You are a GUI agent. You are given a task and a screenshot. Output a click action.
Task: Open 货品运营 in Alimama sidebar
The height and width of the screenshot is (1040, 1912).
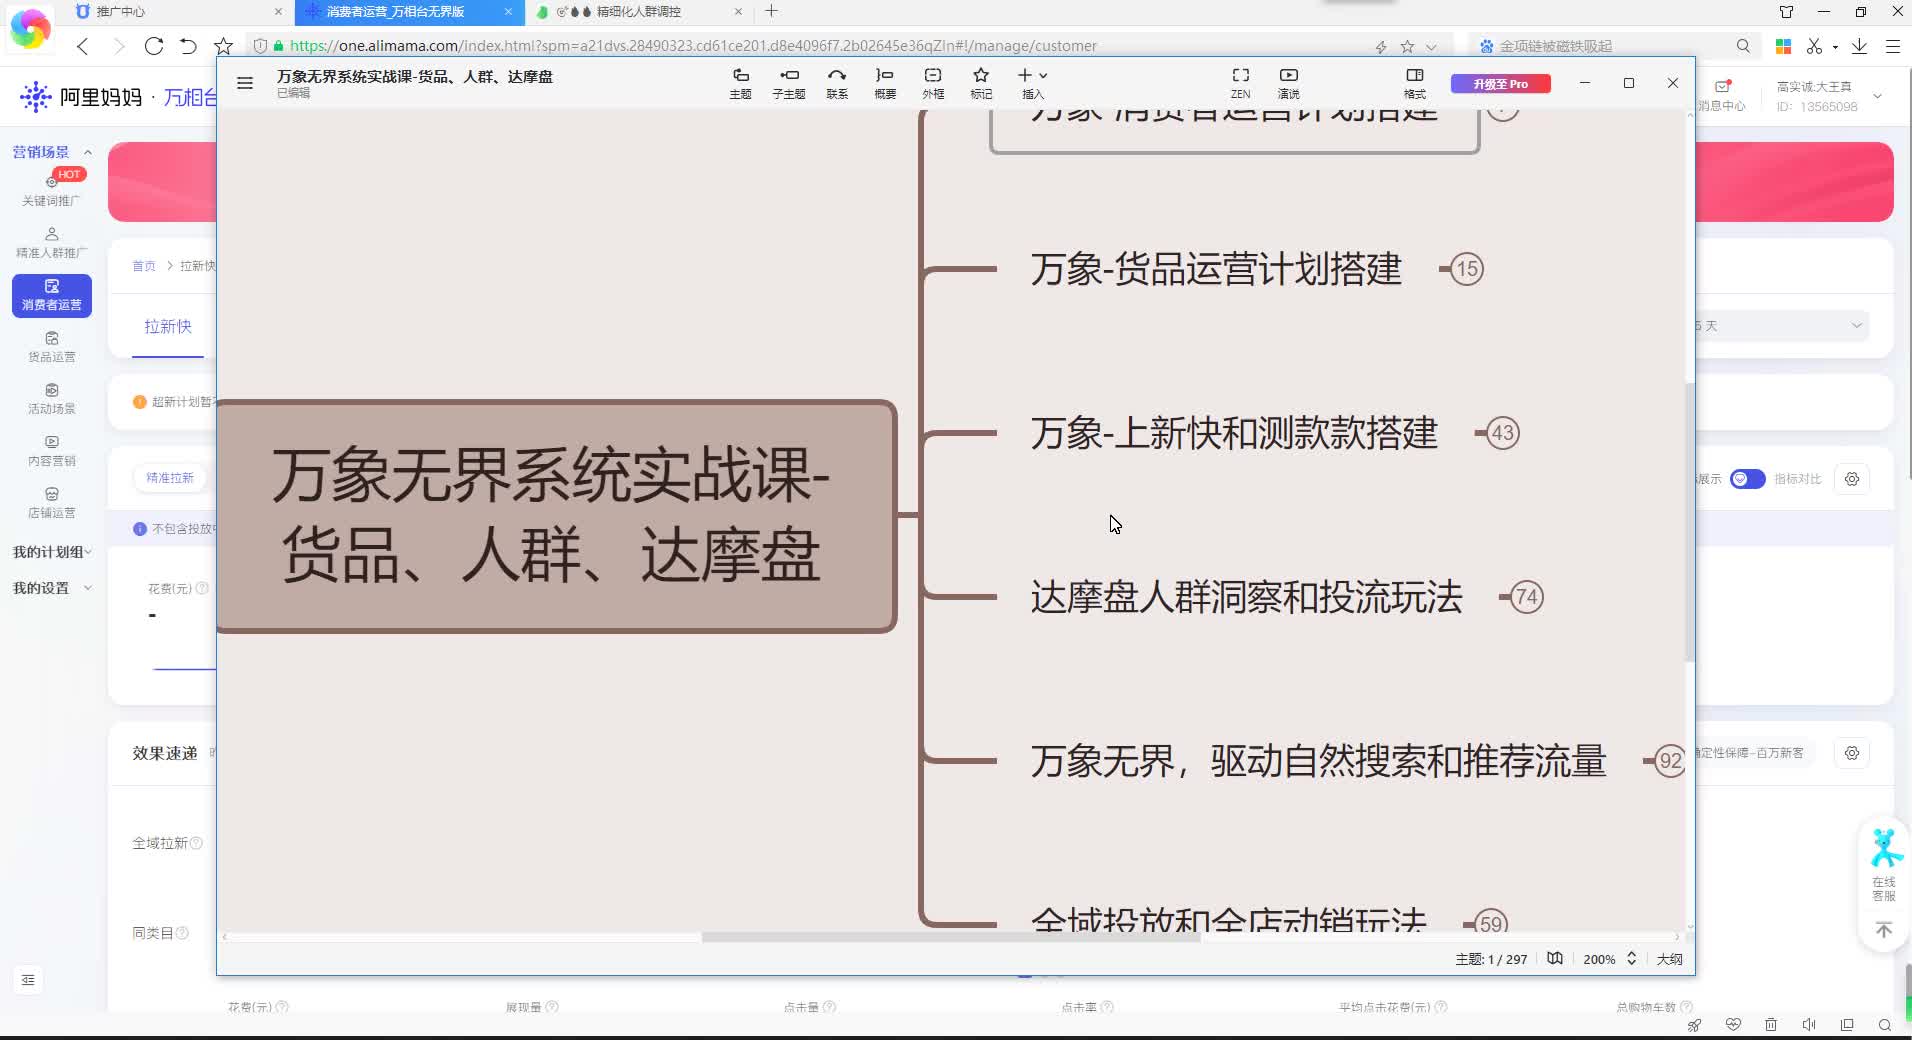pos(51,347)
